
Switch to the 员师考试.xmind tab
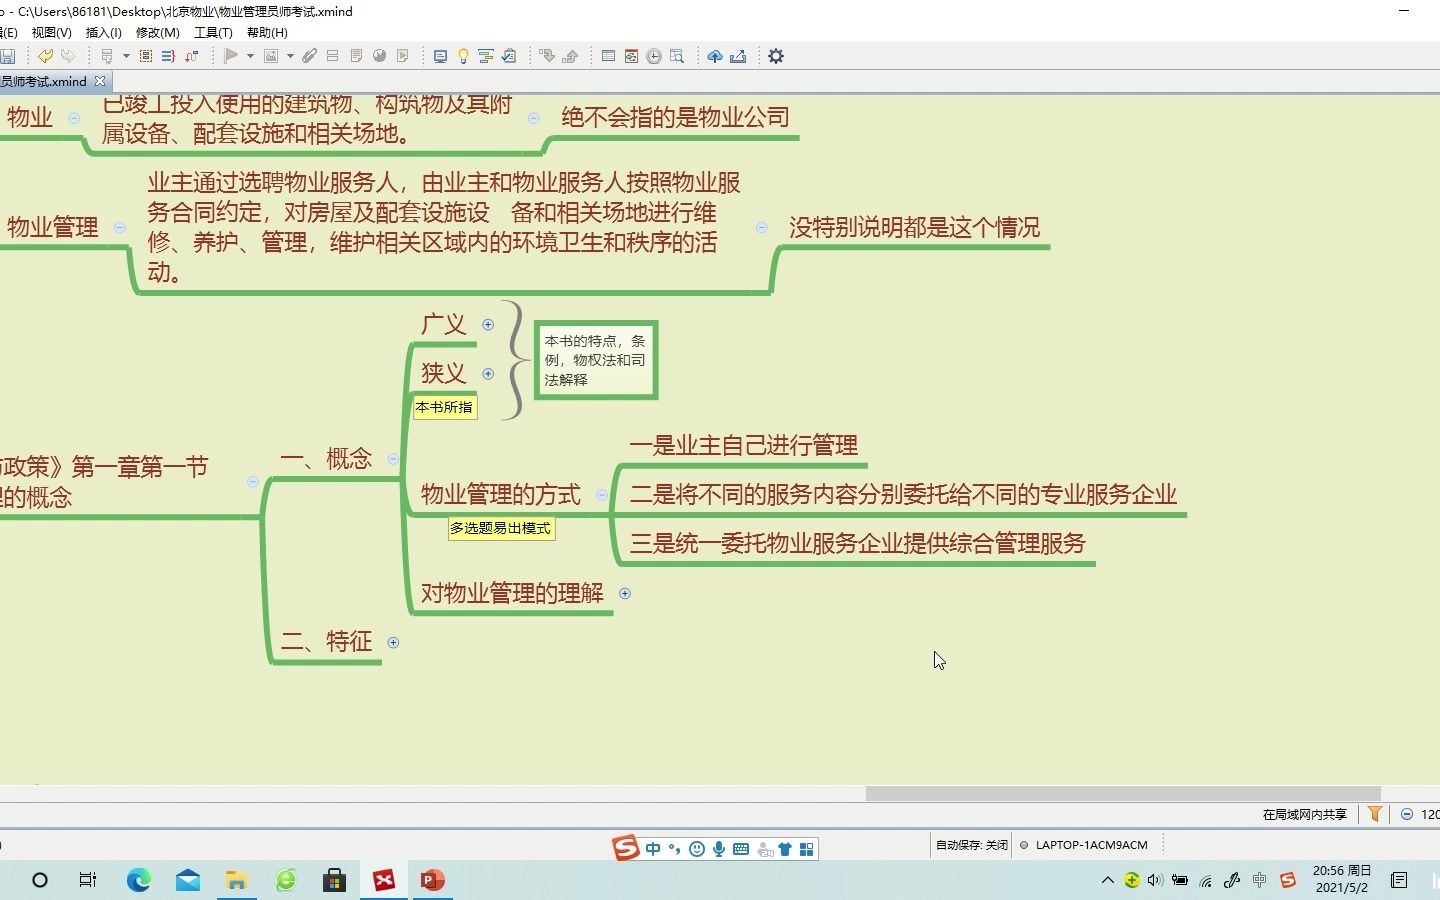pyautogui.click(x=44, y=82)
